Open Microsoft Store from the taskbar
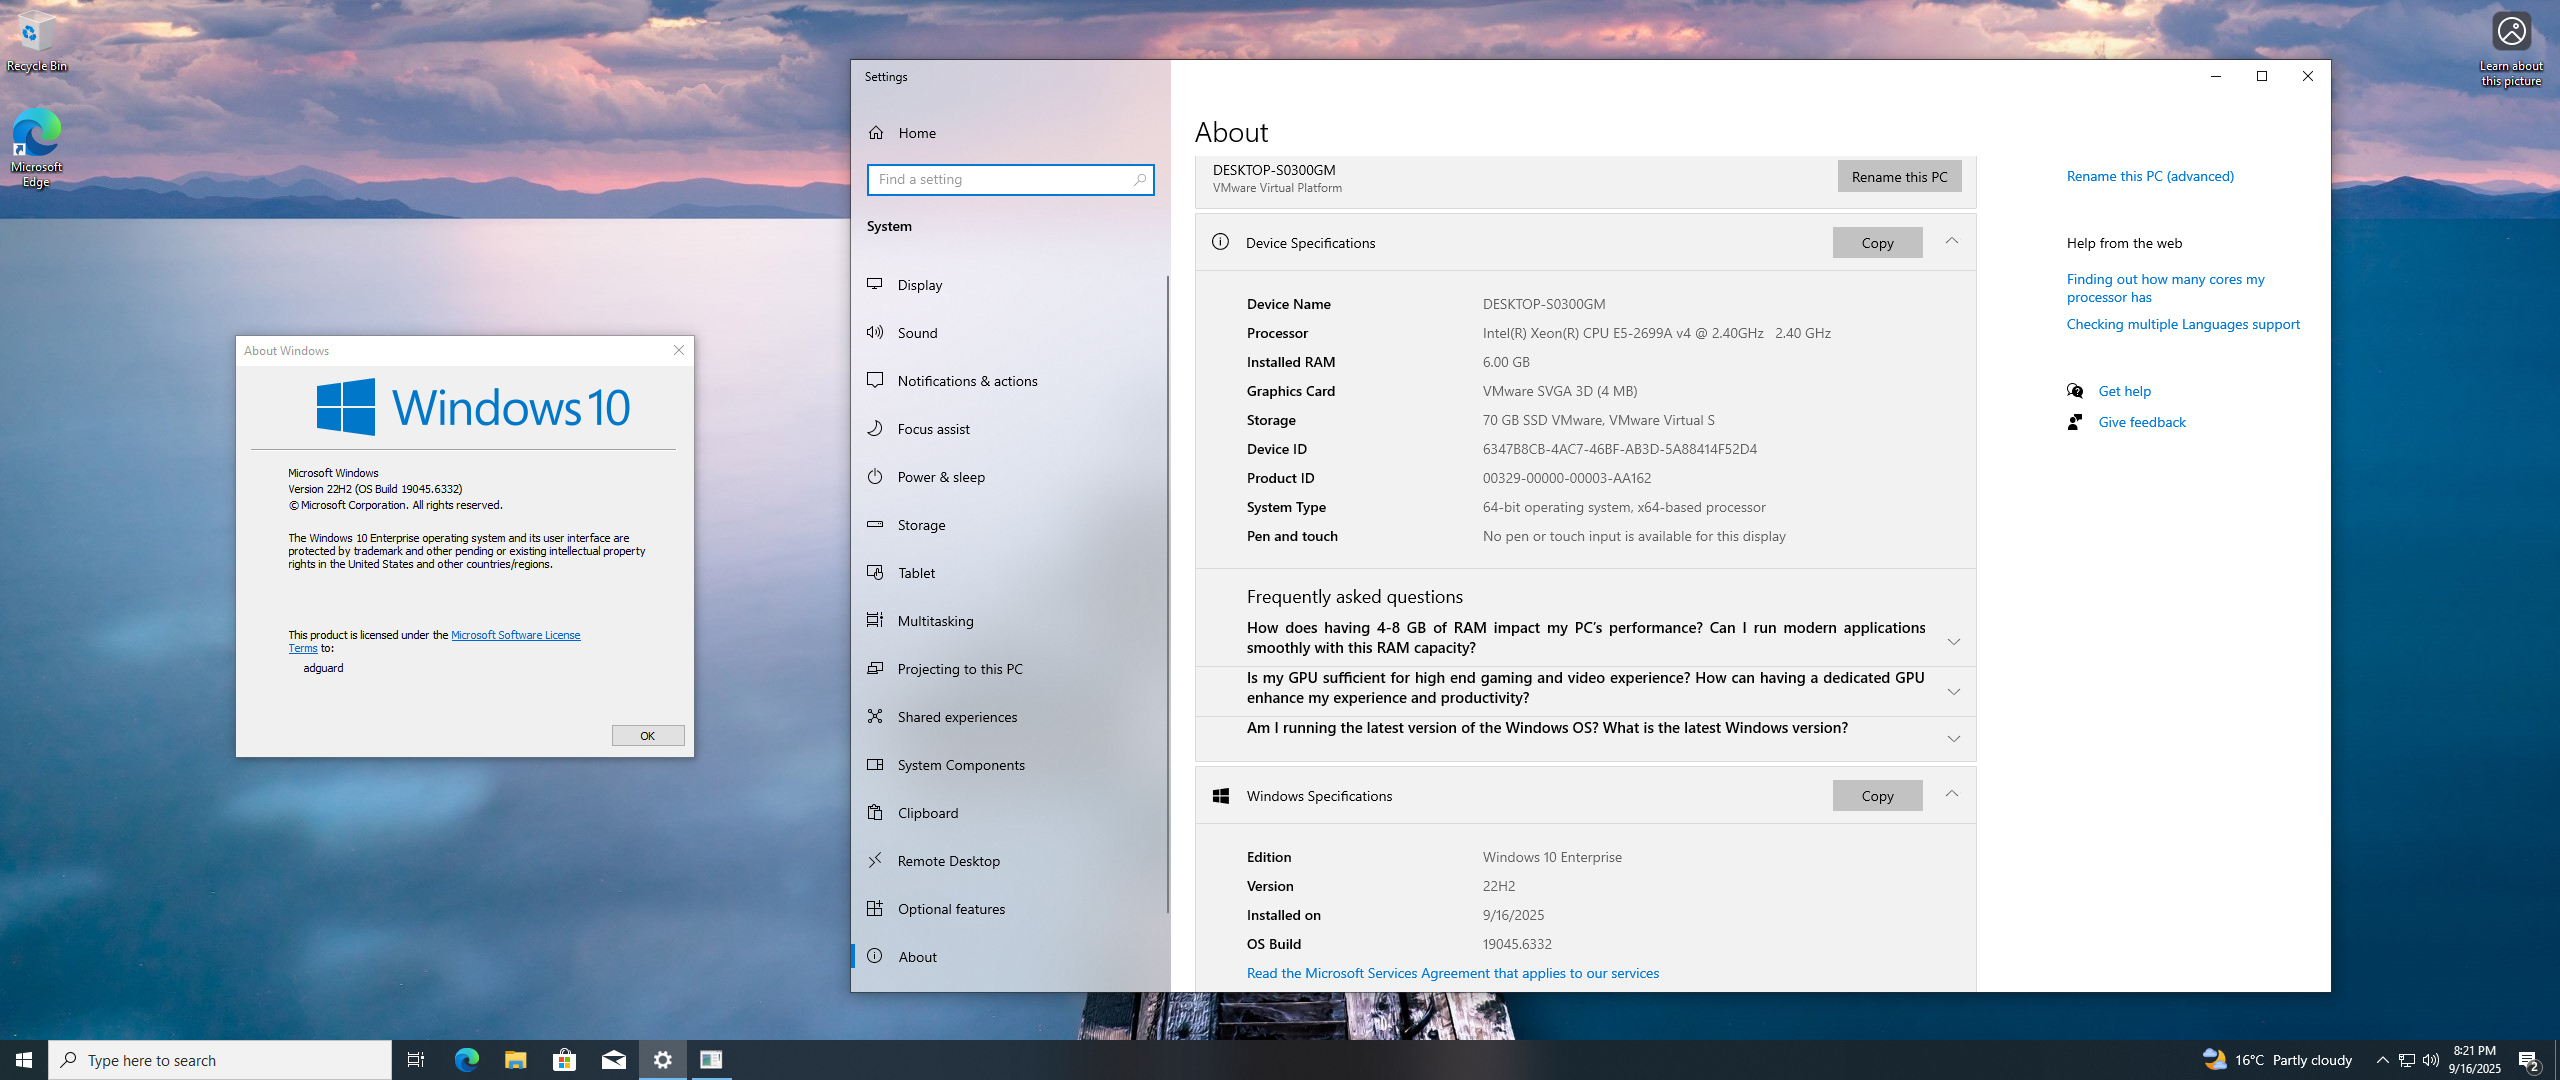 [564, 1060]
